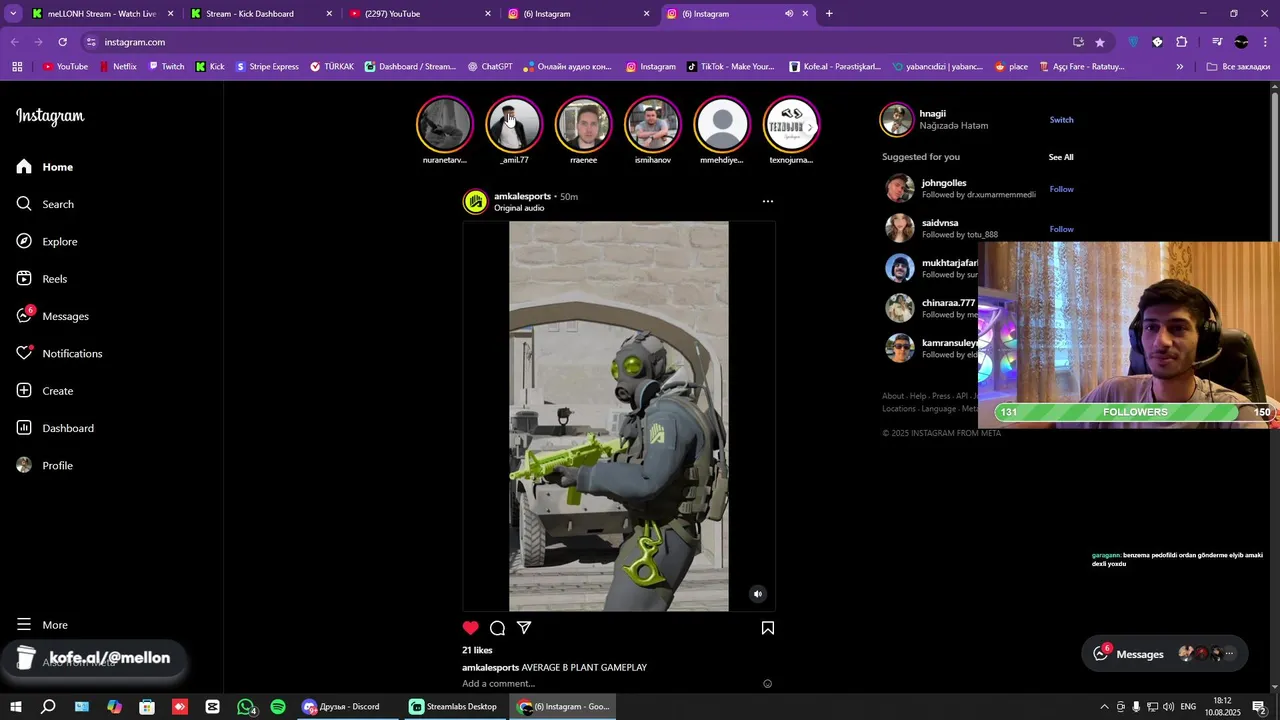The image size is (1280, 720).
Task: Go to Explore in the sidebar
Action: pos(47,241)
